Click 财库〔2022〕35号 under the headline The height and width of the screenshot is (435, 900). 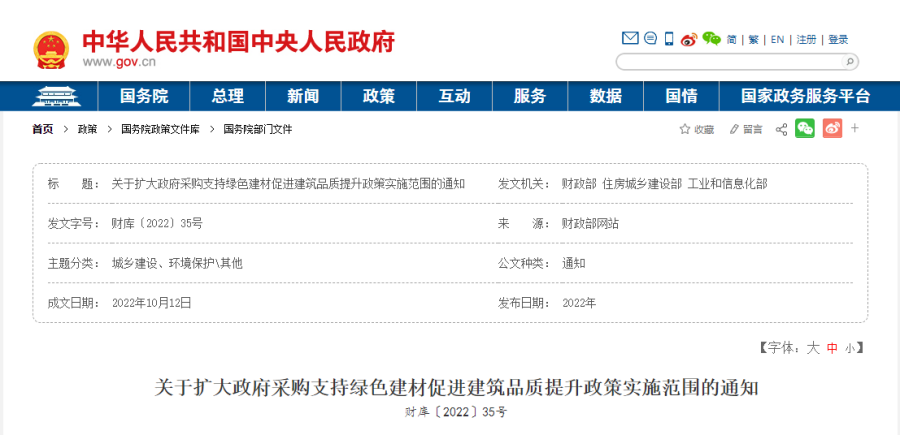coord(456,412)
